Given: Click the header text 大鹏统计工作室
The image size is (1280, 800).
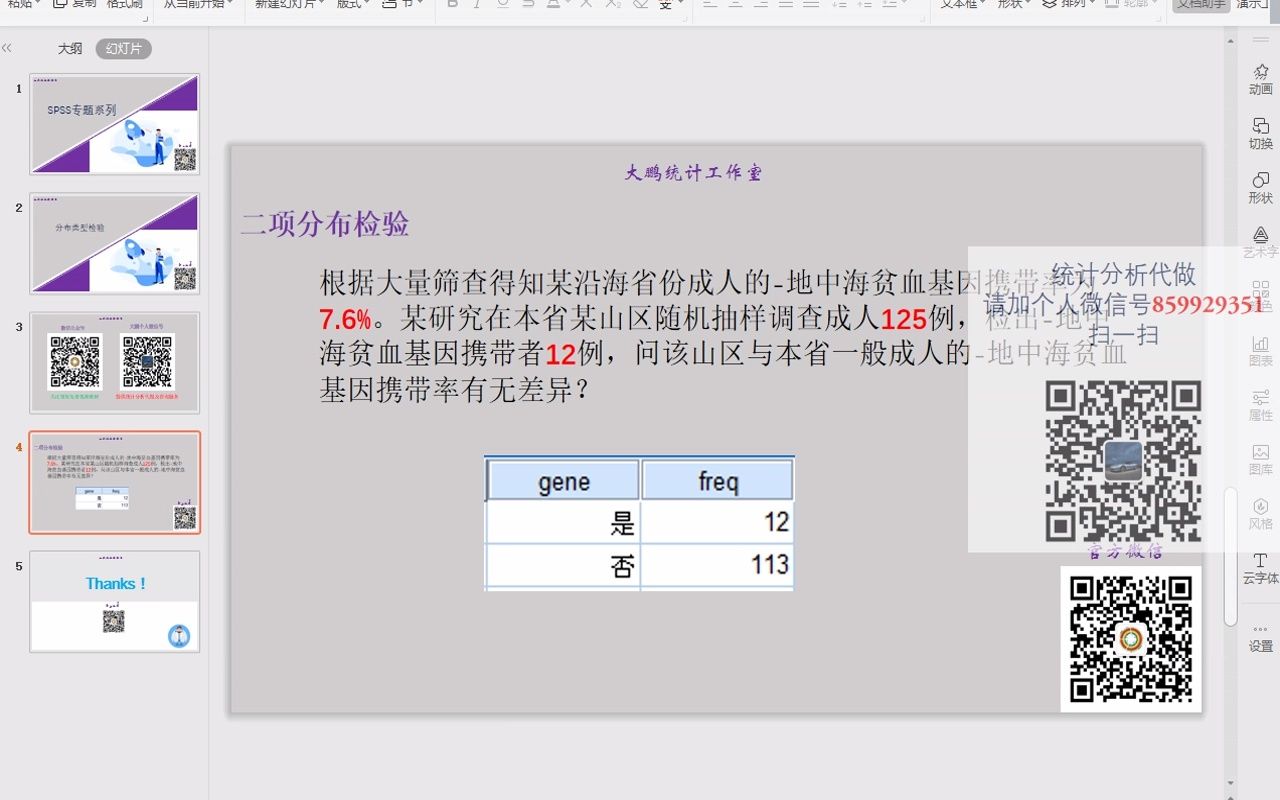Looking at the screenshot, I should pyautogui.click(x=694, y=173).
